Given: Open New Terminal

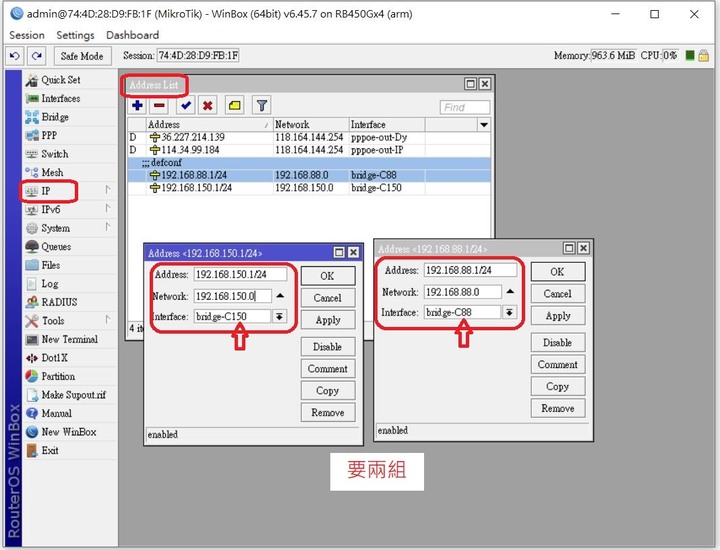Looking at the screenshot, I should point(69,339).
